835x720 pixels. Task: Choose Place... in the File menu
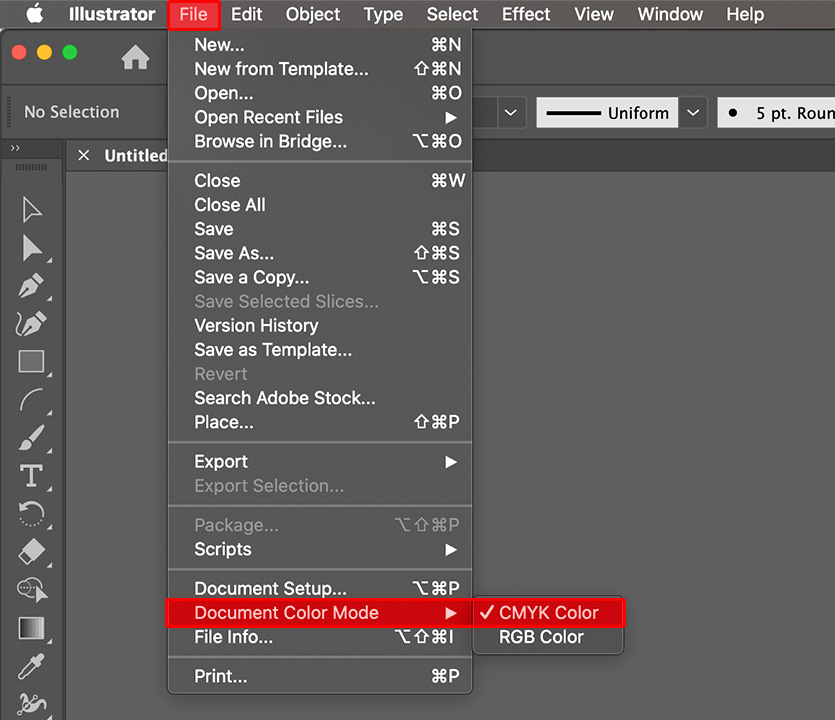tap(320, 422)
